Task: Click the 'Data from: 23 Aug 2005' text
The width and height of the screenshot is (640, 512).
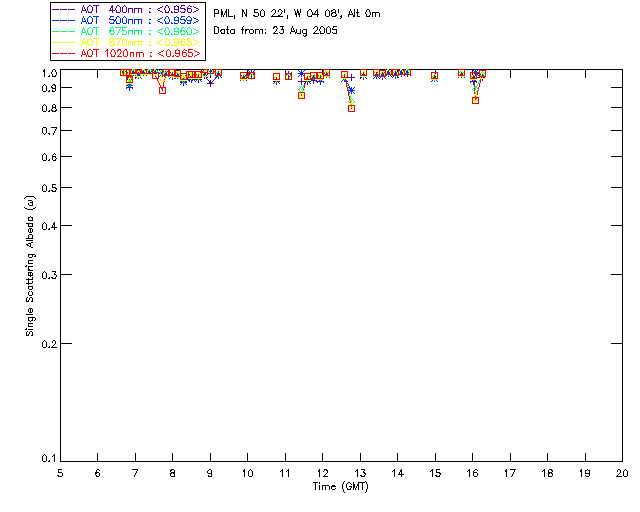Action: click(276, 31)
